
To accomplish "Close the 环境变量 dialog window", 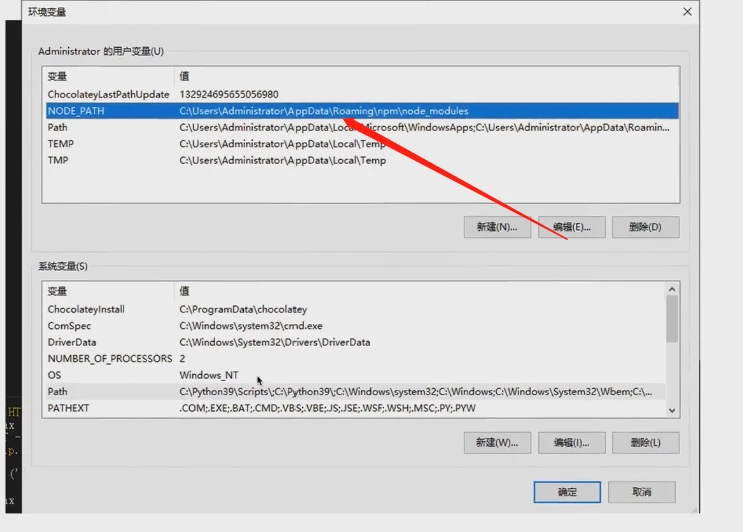I will click(687, 11).
